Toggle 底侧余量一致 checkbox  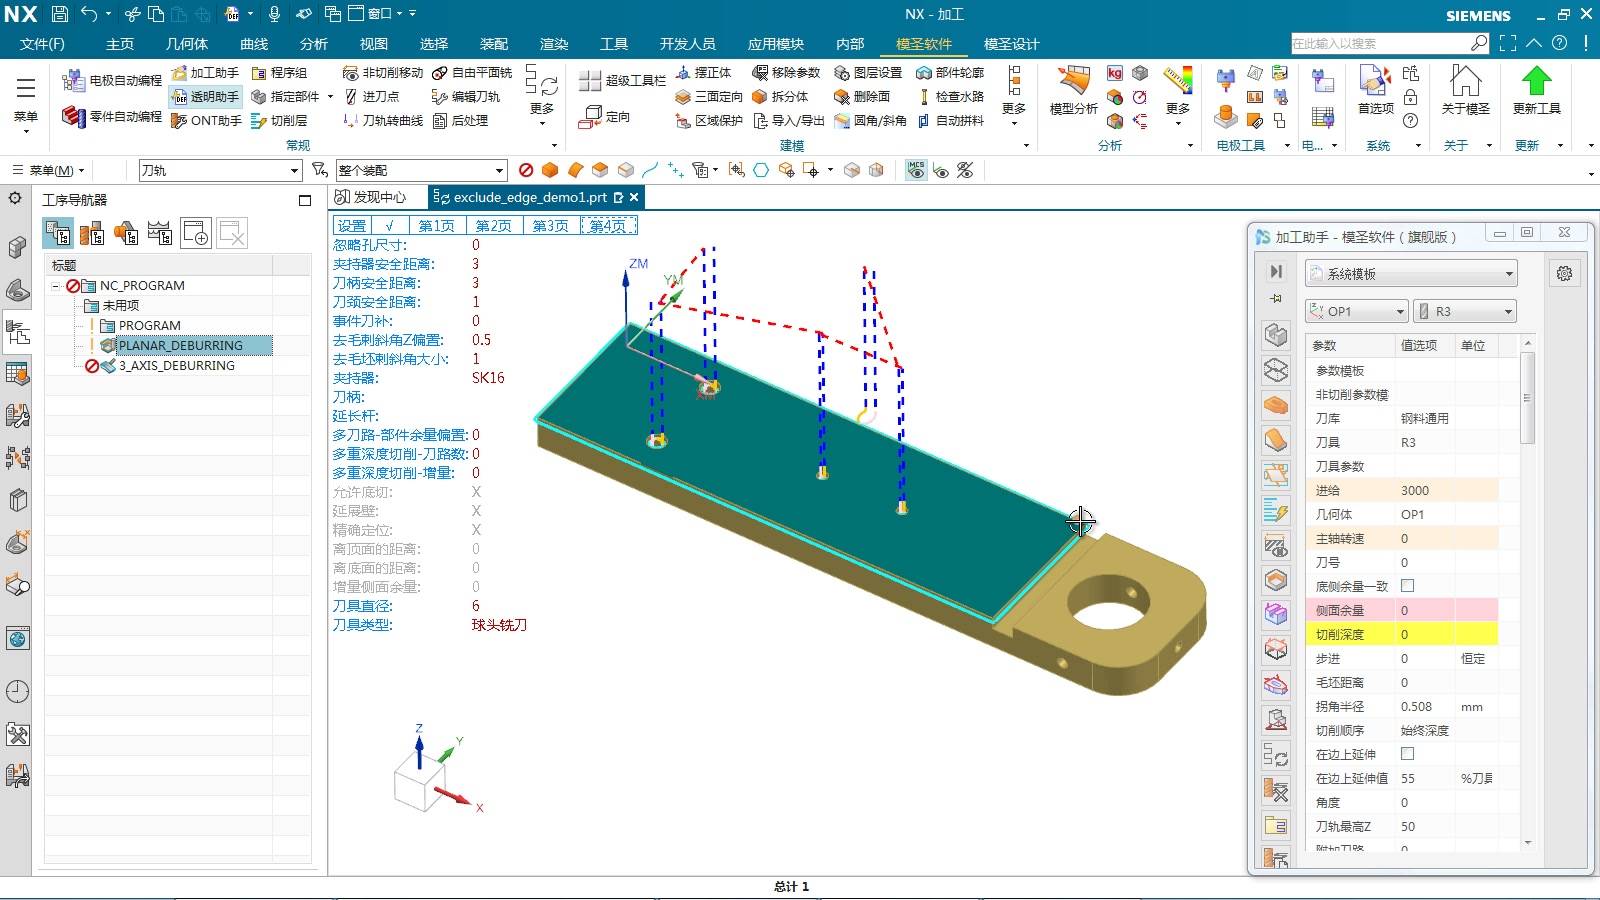pyautogui.click(x=1408, y=586)
